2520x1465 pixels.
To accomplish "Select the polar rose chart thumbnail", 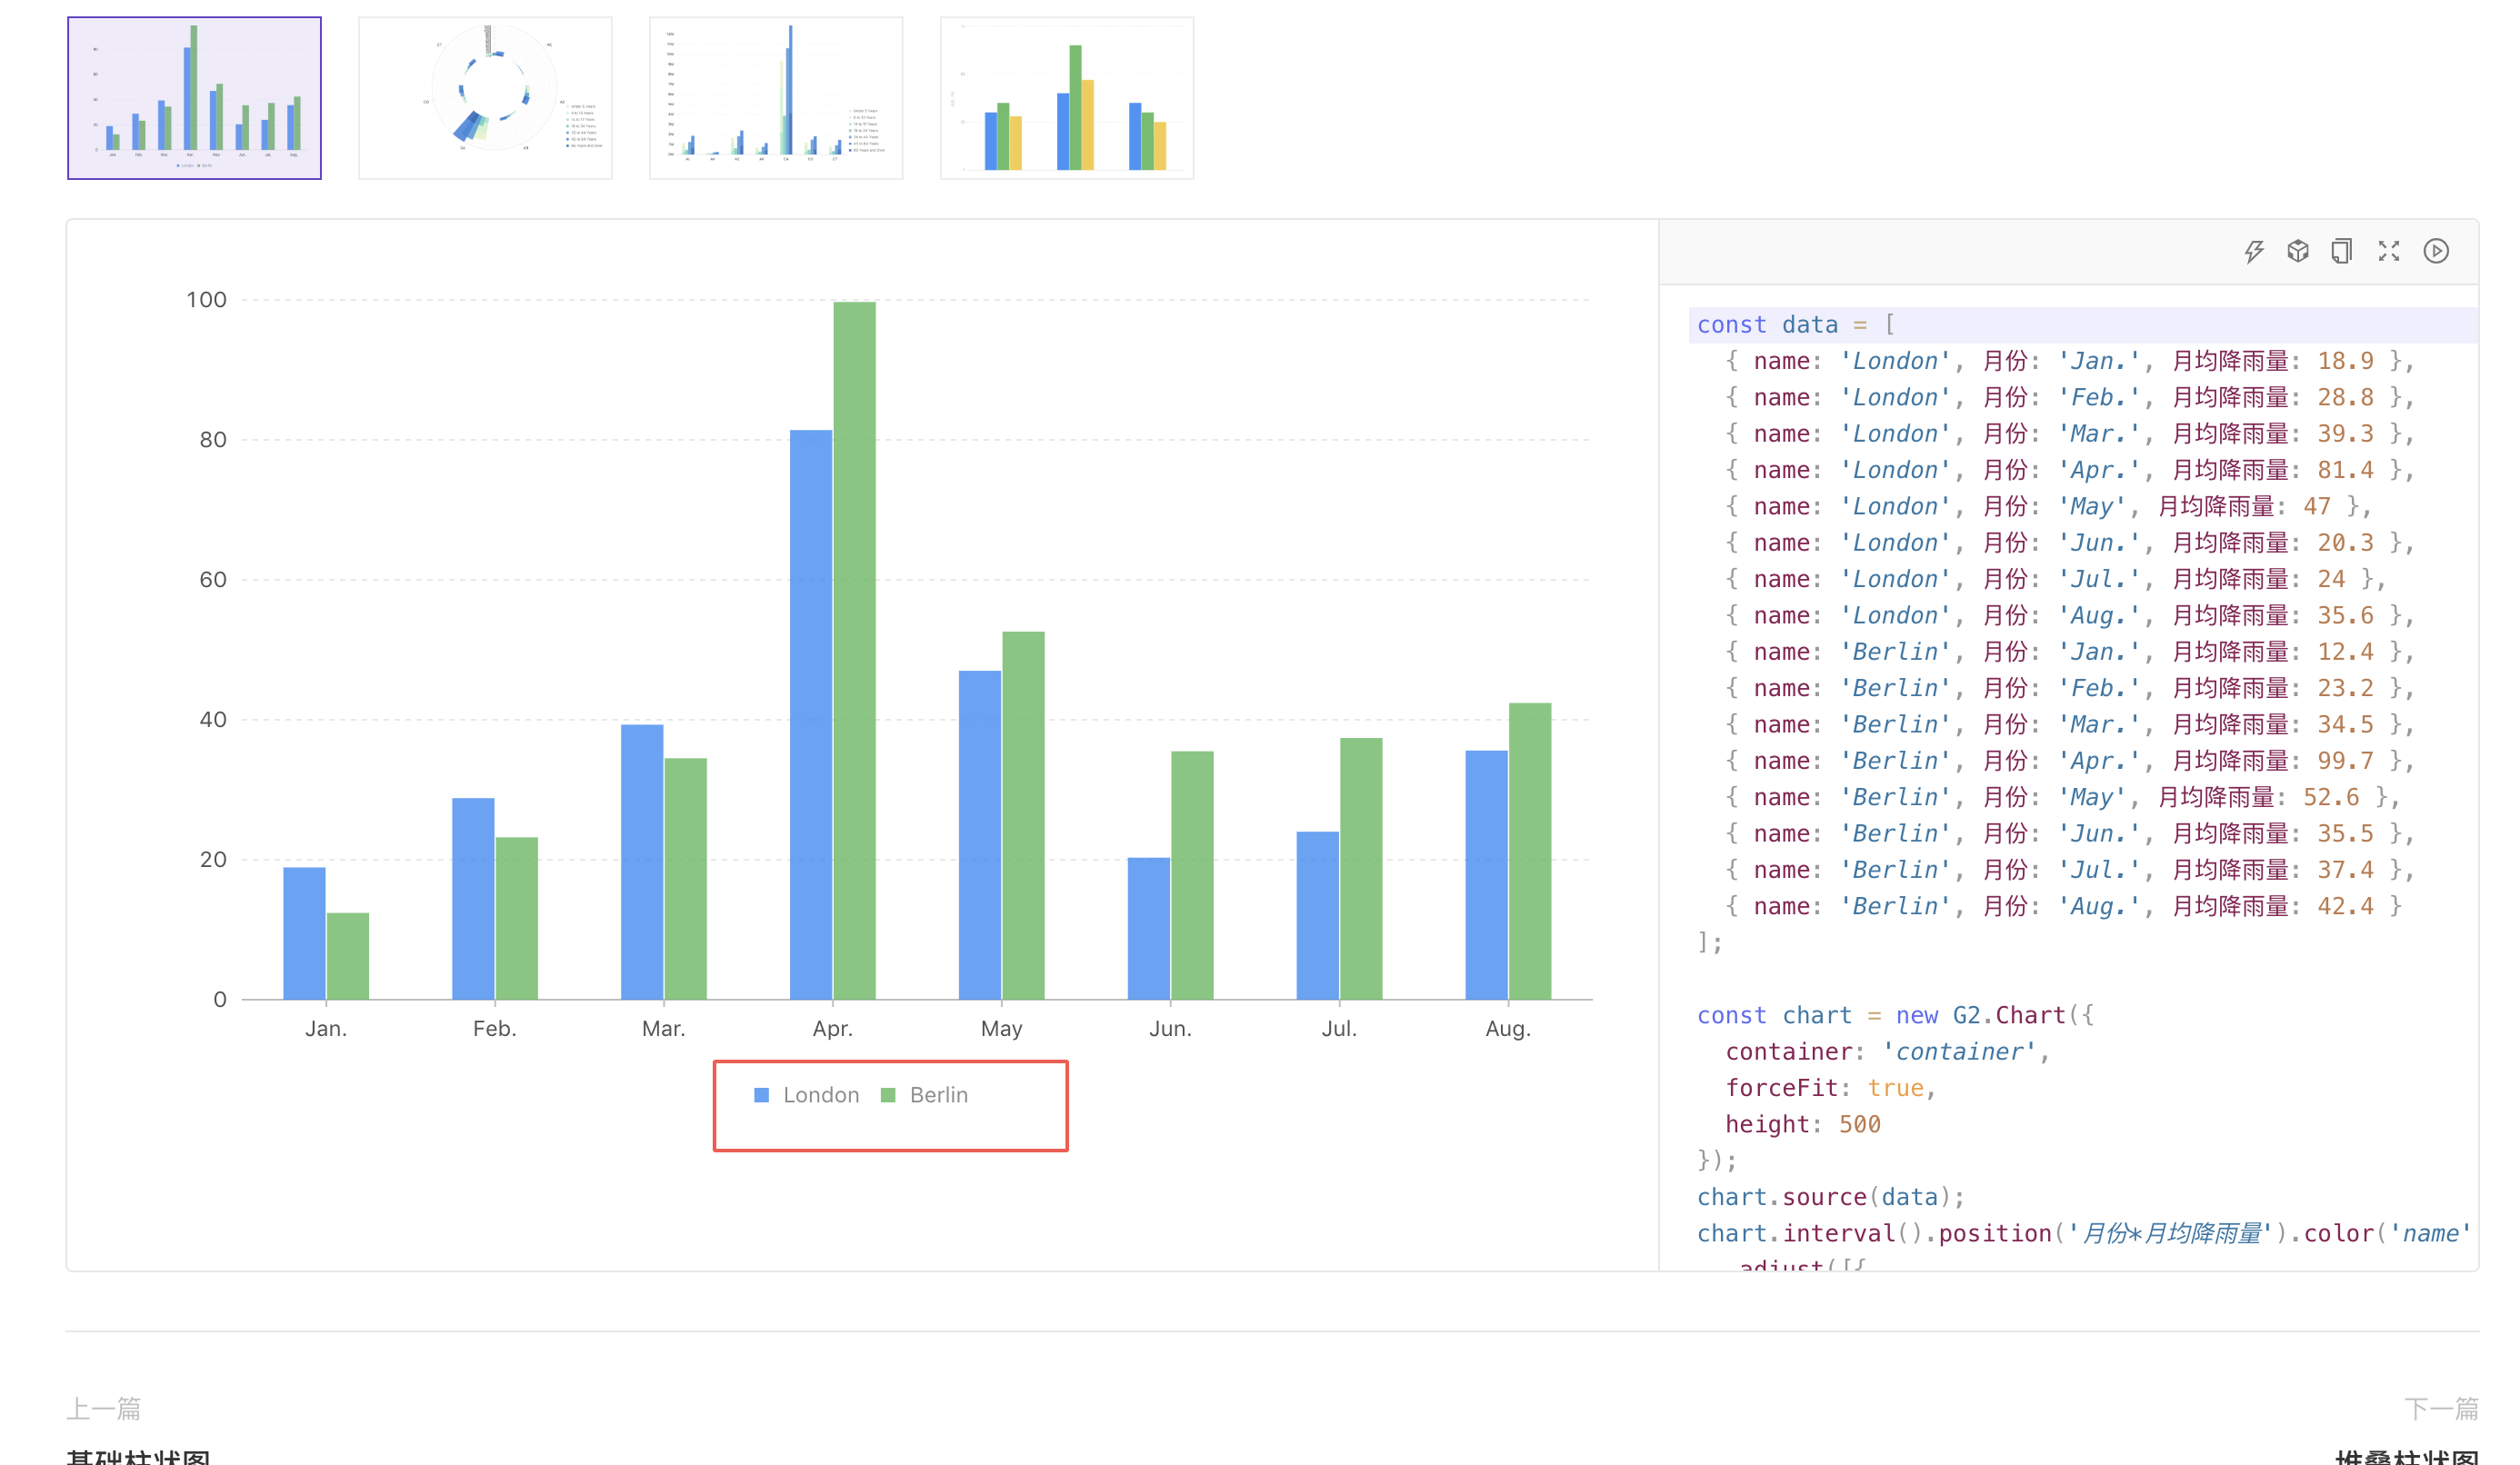I will click(x=485, y=98).
